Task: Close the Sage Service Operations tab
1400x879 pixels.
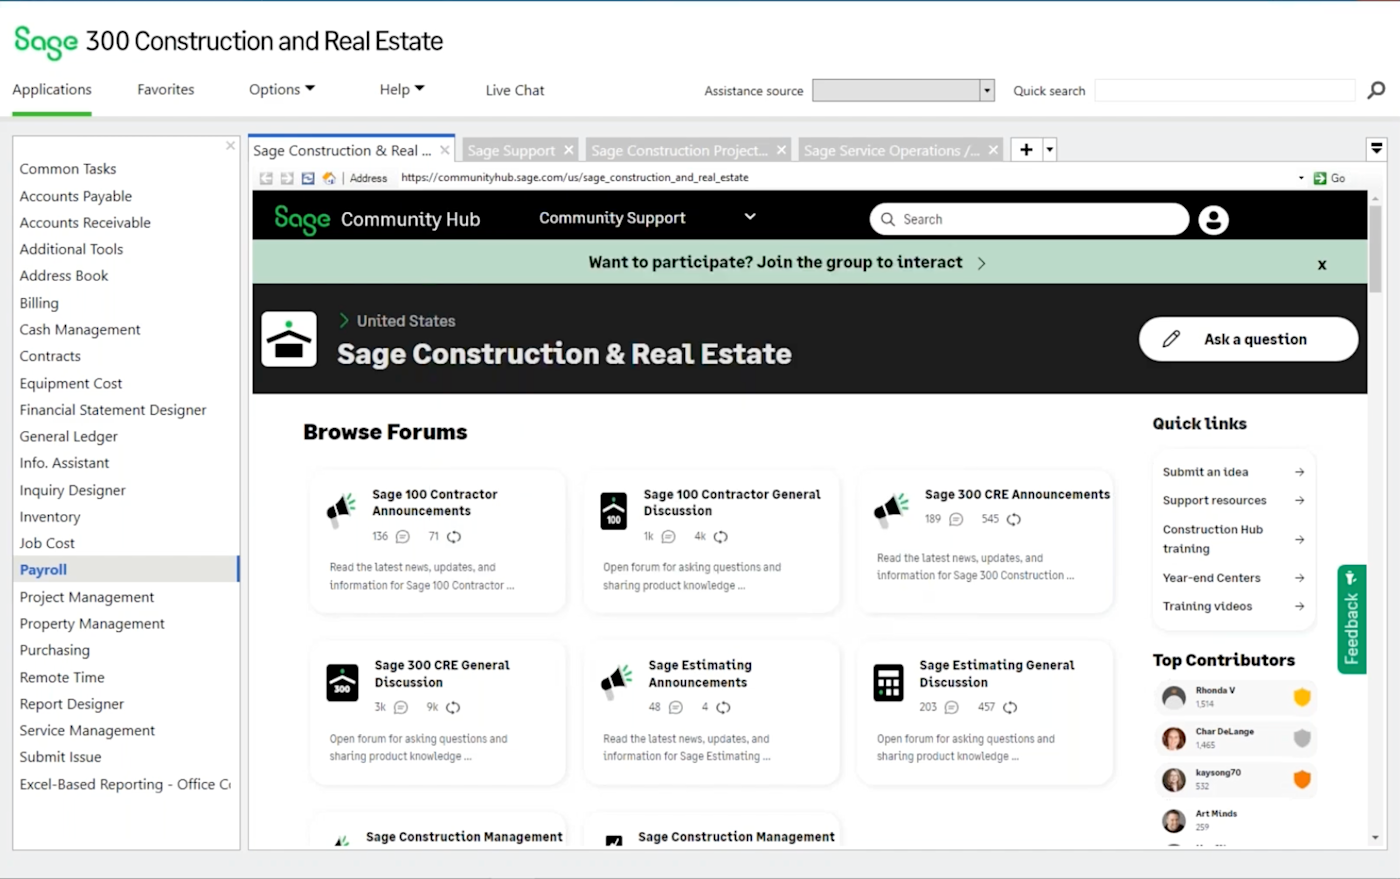Action: [x=993, y=150]
